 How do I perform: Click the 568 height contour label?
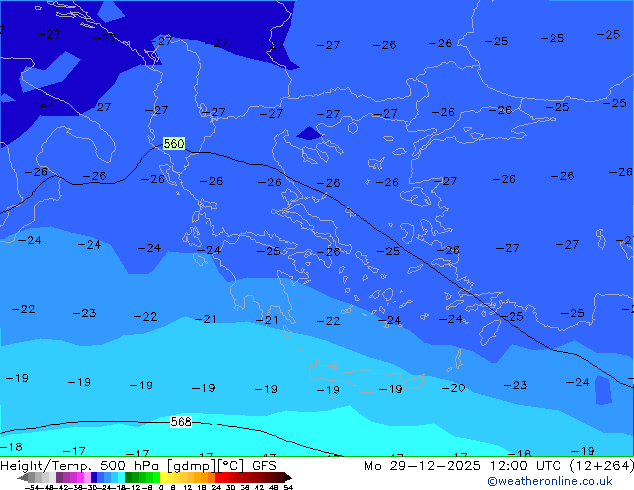[181, 422]
